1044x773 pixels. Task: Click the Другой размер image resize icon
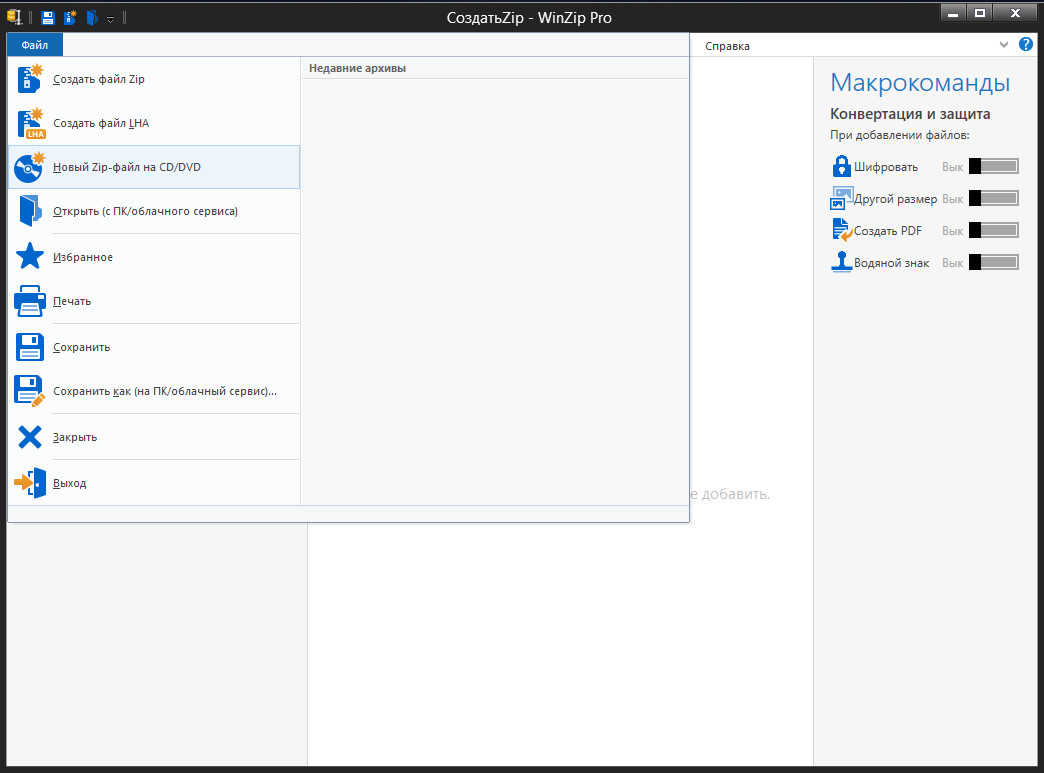pyautogui.click(x=842, y=198)
